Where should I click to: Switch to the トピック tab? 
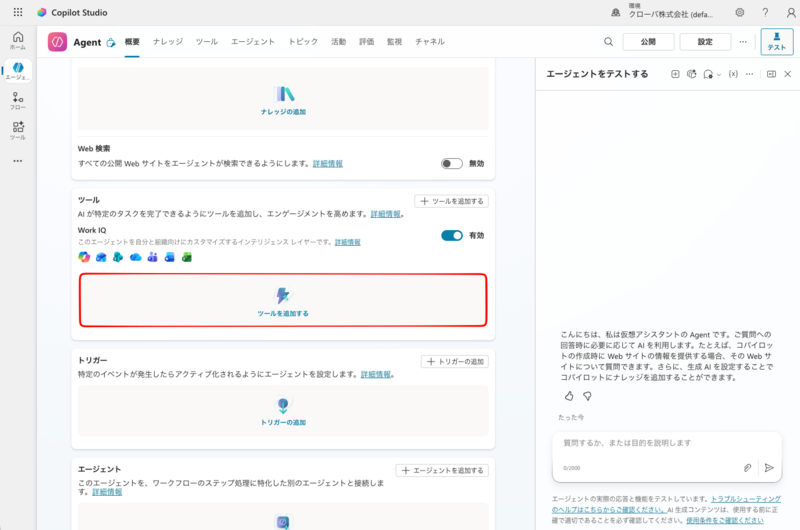click(x=303, y=42)
